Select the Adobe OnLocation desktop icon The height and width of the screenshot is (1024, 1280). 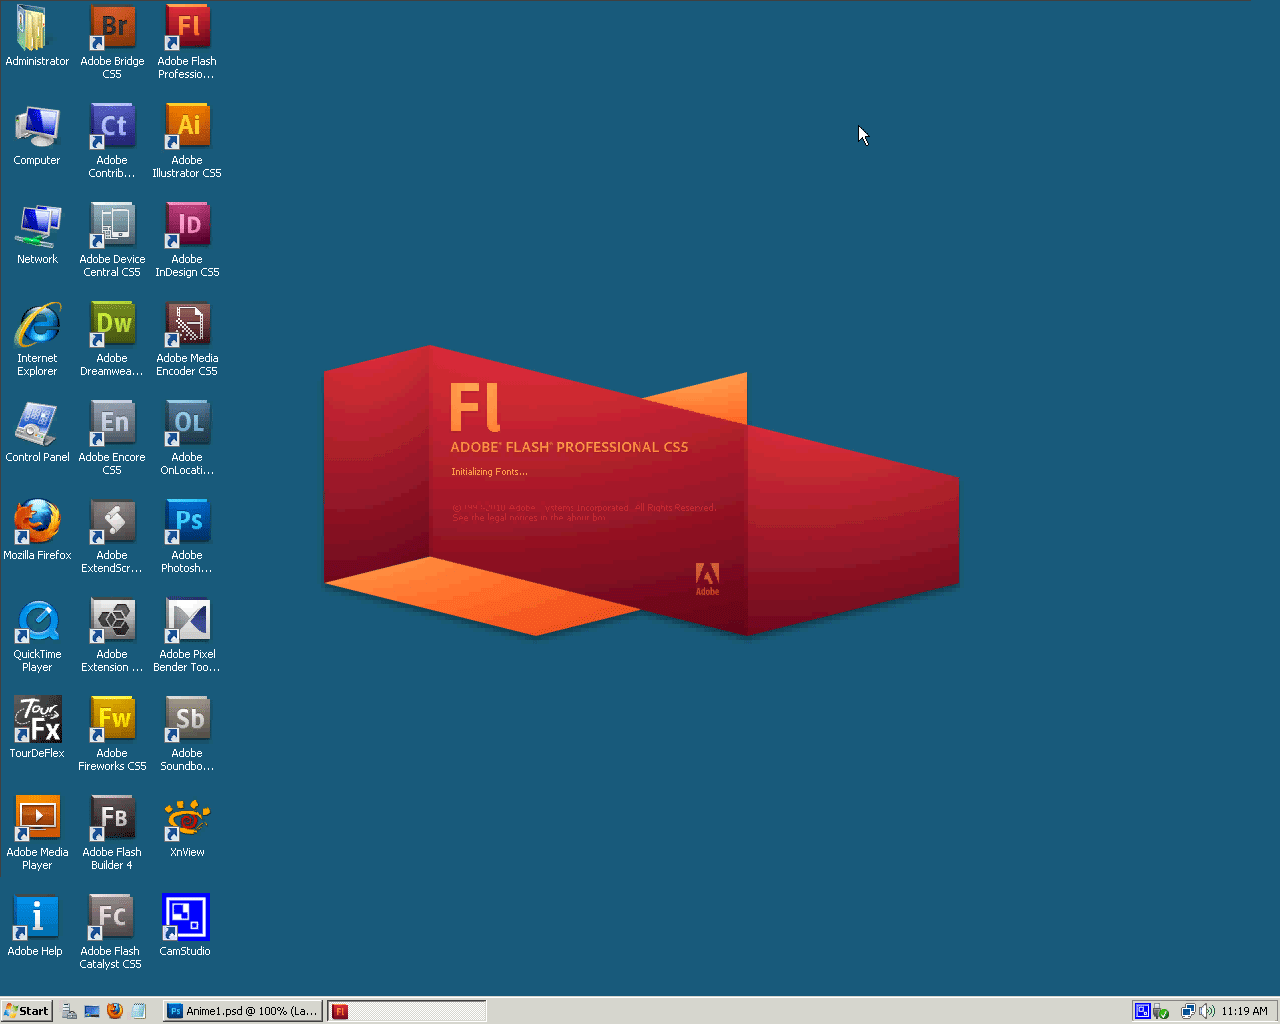[x=187, y=439]
